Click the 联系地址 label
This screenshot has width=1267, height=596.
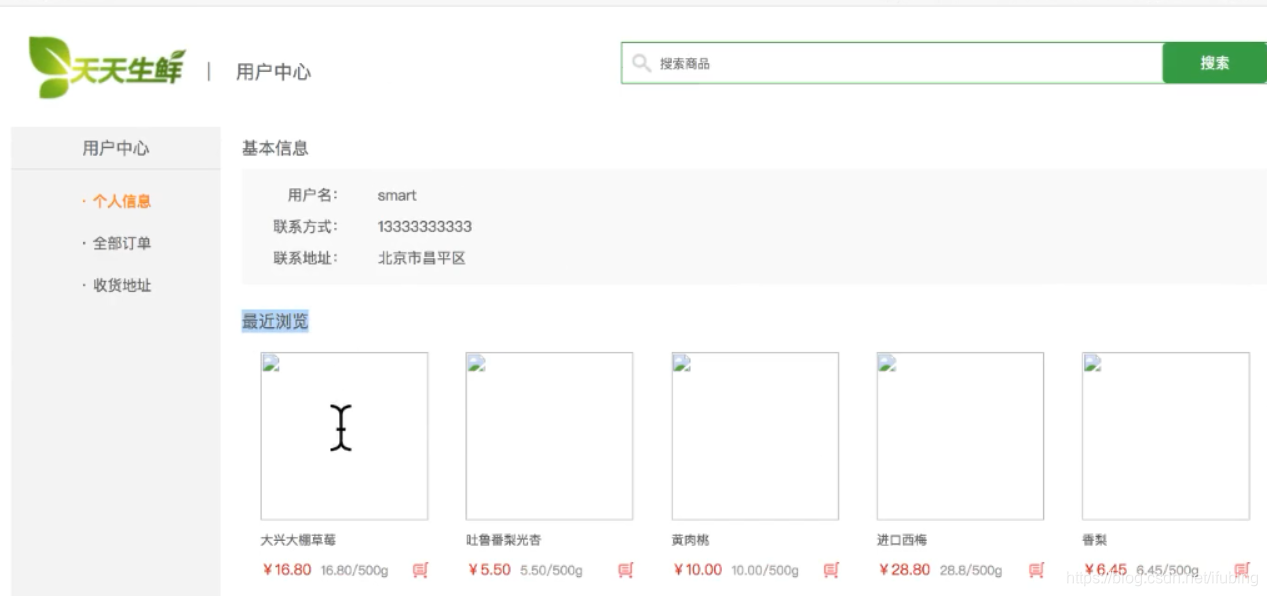(x=306, y=258)
